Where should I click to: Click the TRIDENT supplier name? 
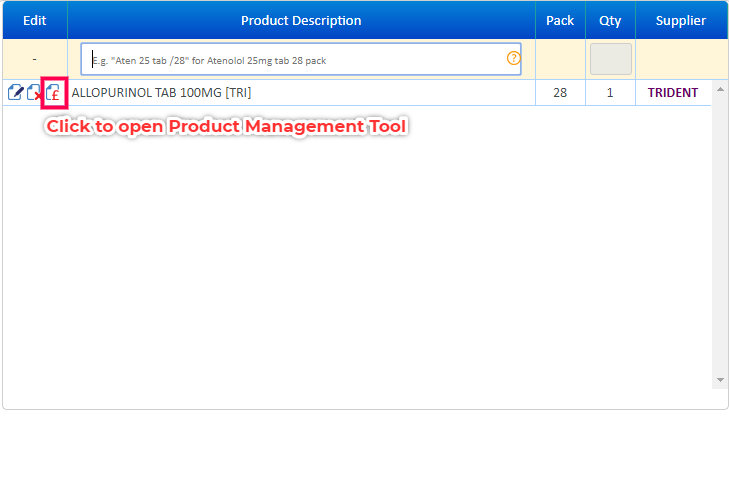[x=673, y=93]
